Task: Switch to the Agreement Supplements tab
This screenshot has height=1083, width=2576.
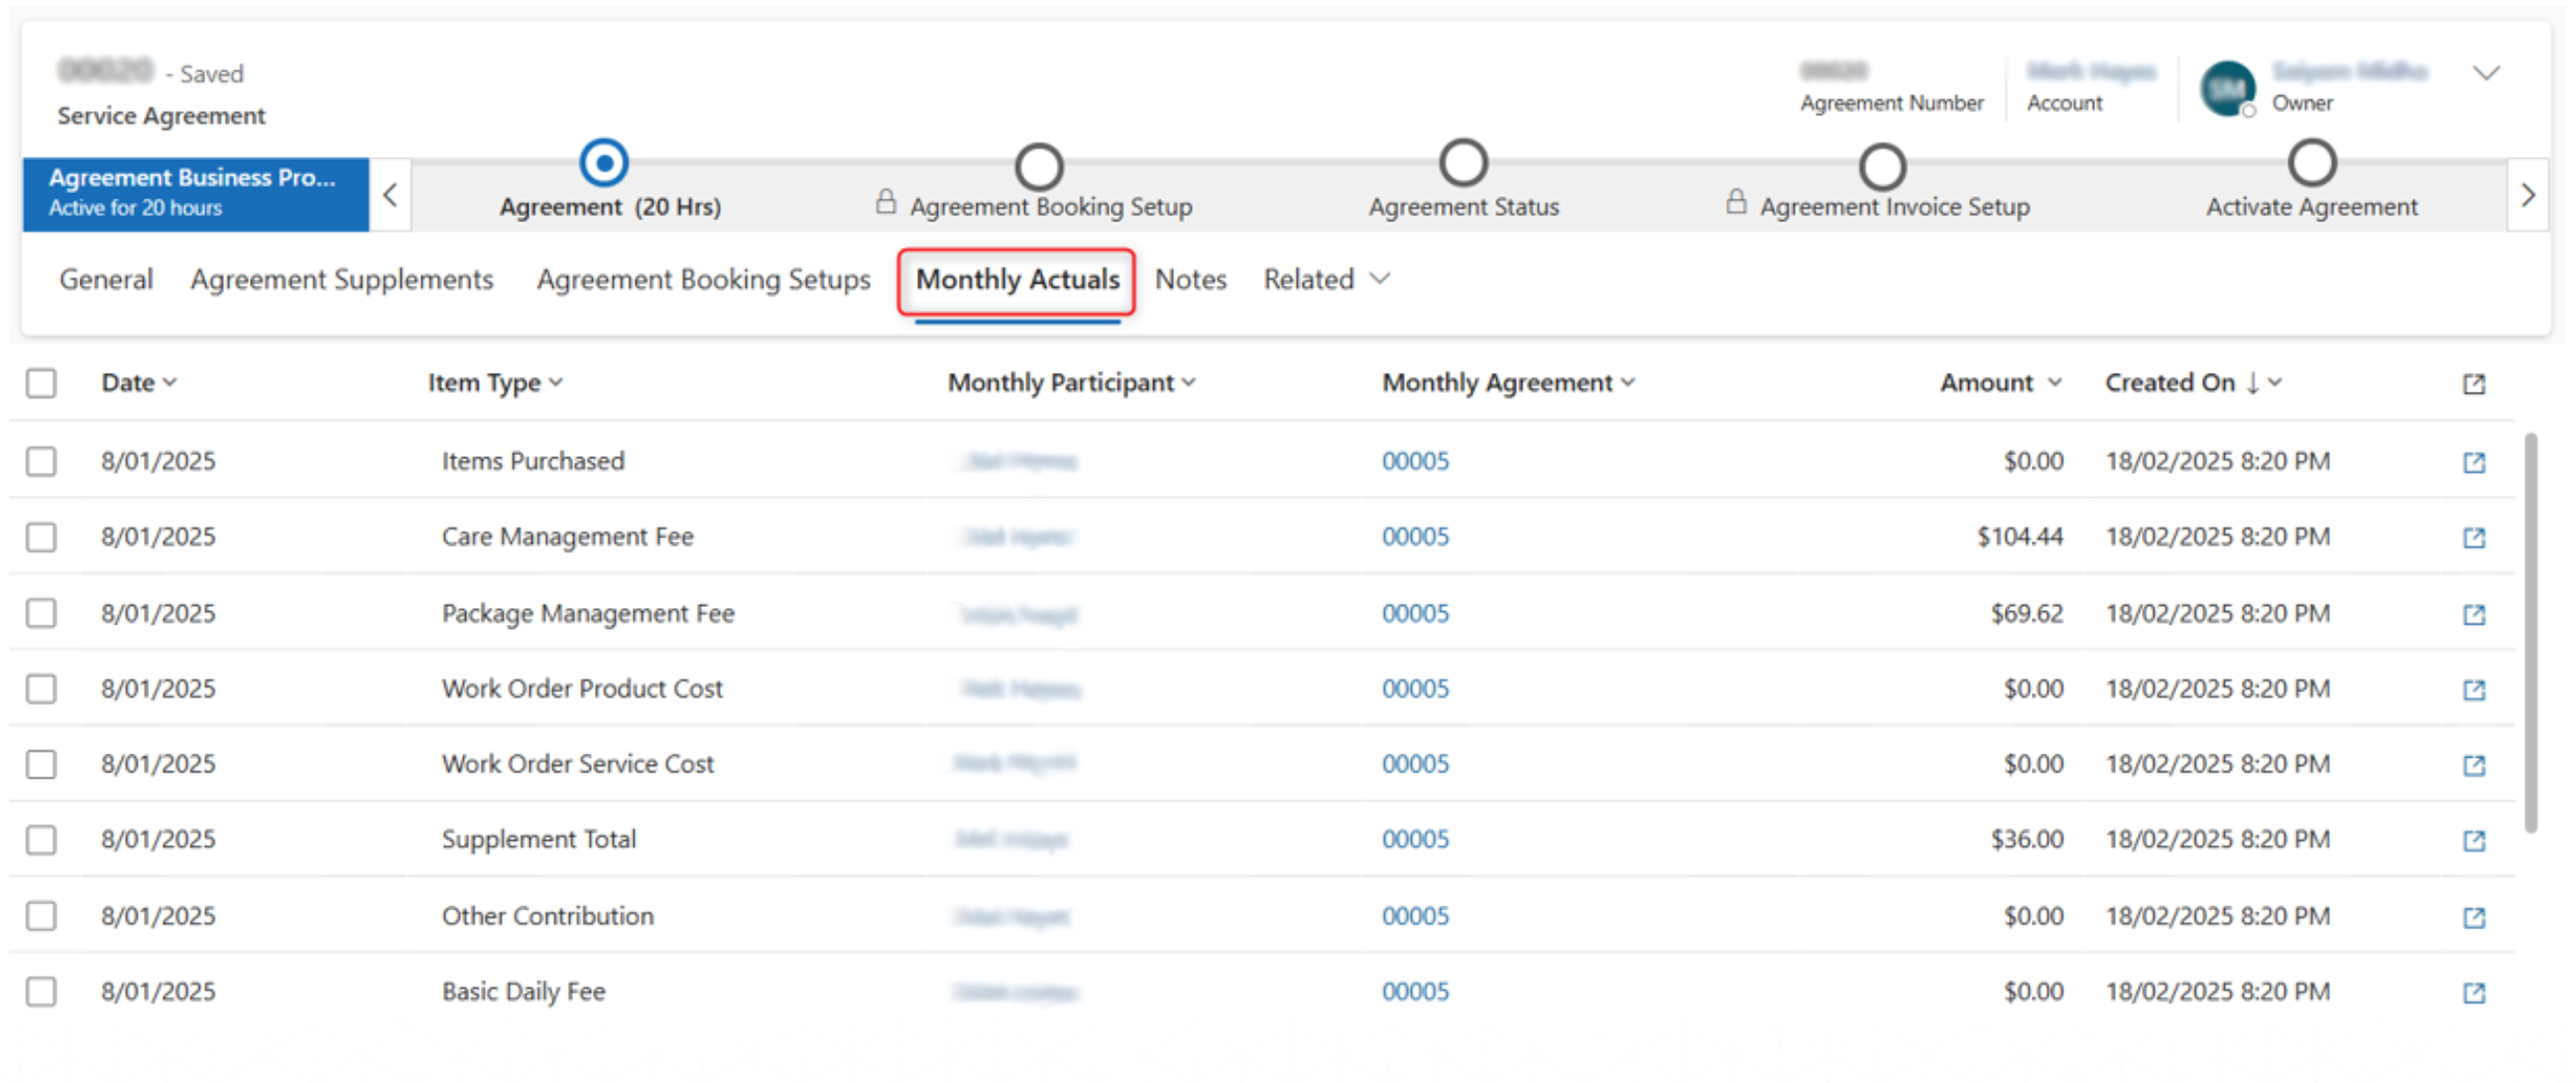Action: point(342,279)
